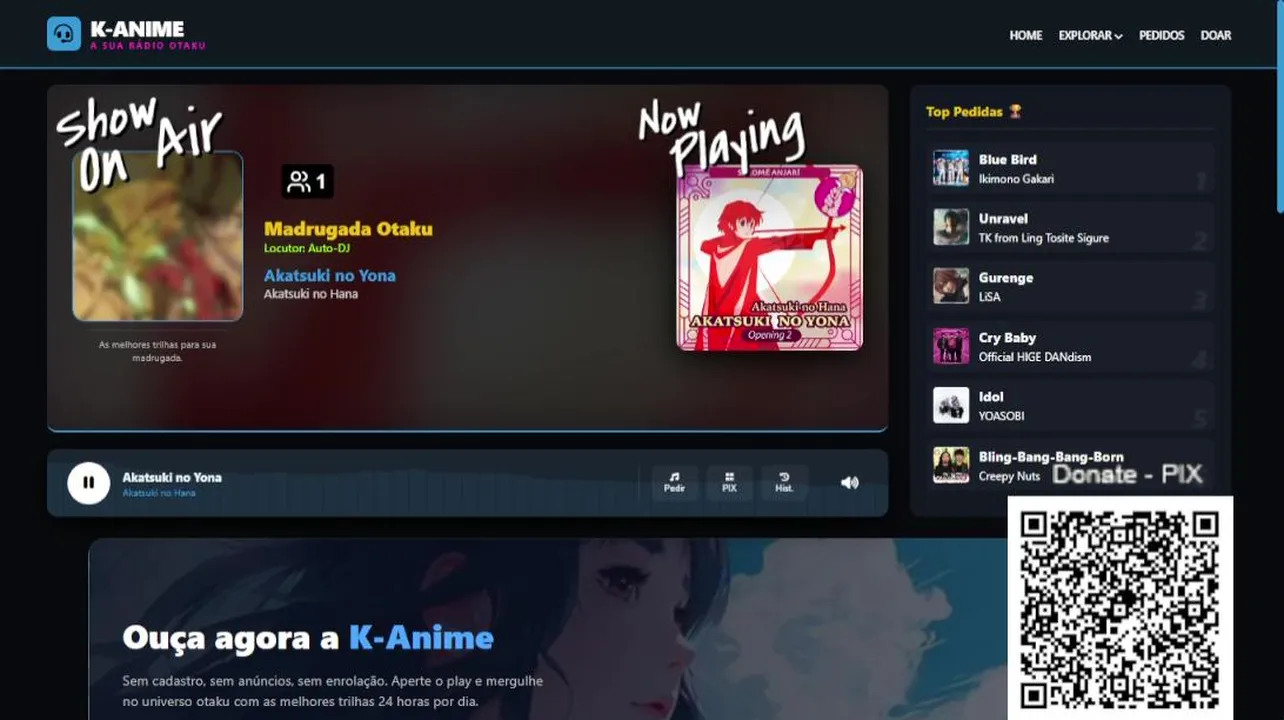Open the Pedir song request button
Viewport: 1284px width, 720px height.
pos(675,482)
